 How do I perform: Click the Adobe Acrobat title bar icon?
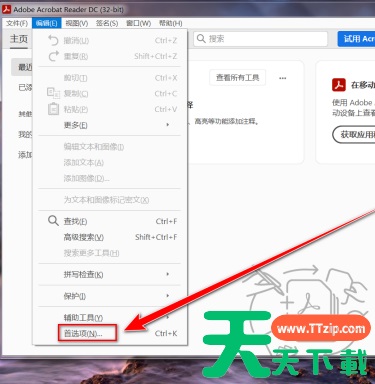pos(7,9)
